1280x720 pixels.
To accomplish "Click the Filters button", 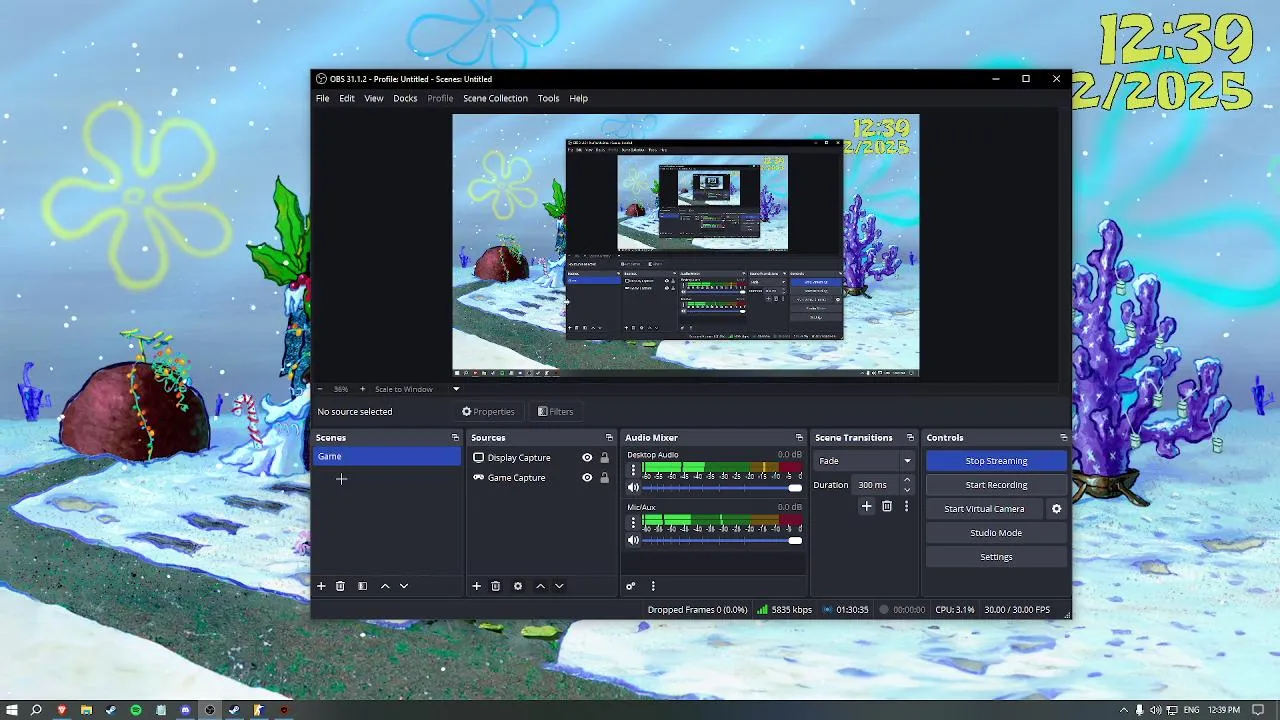I will pos(555,412).
